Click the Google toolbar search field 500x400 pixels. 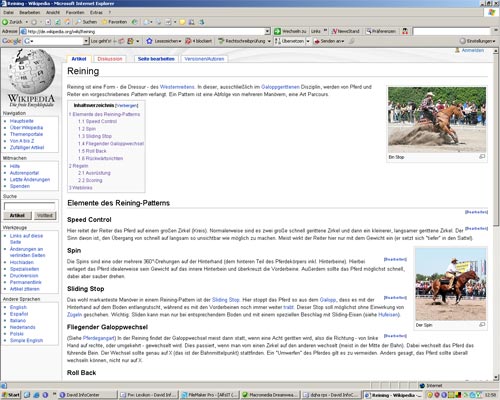[57, 41]
